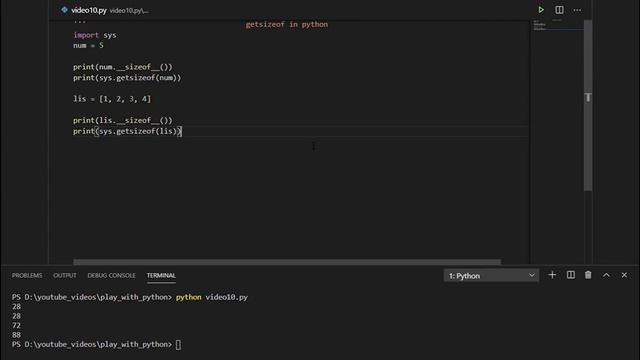The width and height of the screenshot is (640, 360).
Task: Click the terminal output value 72
Action: pyautogui.click(x=16, y=325)
